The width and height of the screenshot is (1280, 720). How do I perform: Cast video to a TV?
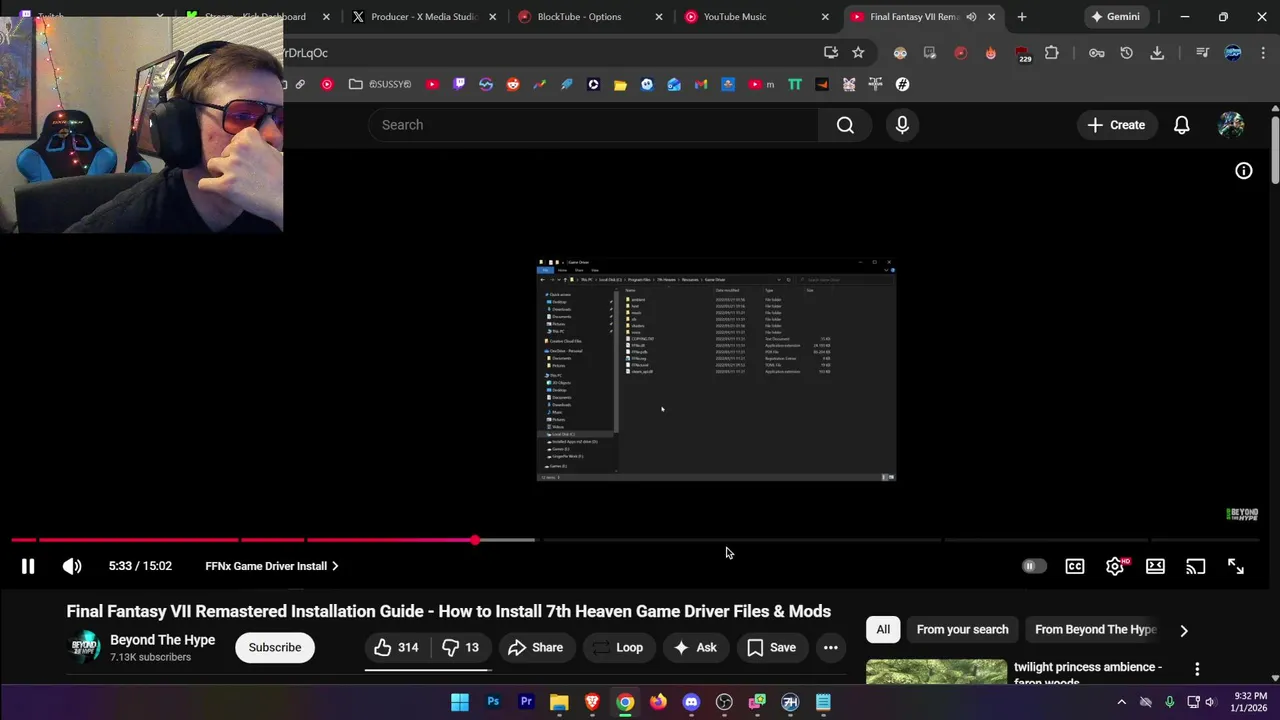[x=1195, y=566]
